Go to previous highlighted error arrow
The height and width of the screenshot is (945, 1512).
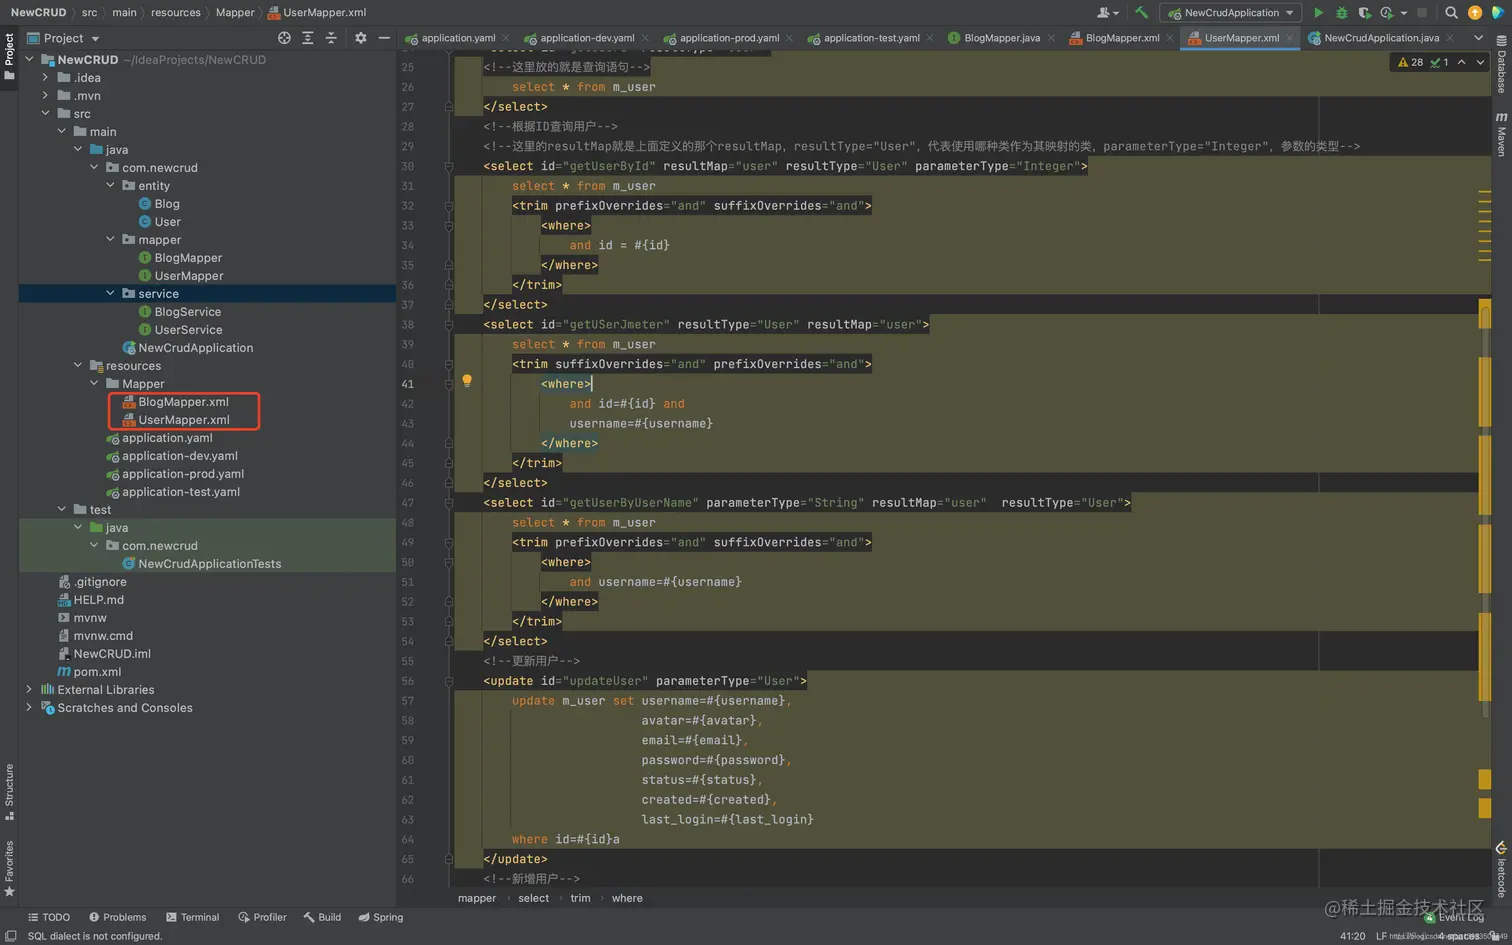pyautogui.click(x=1462, y=62)
